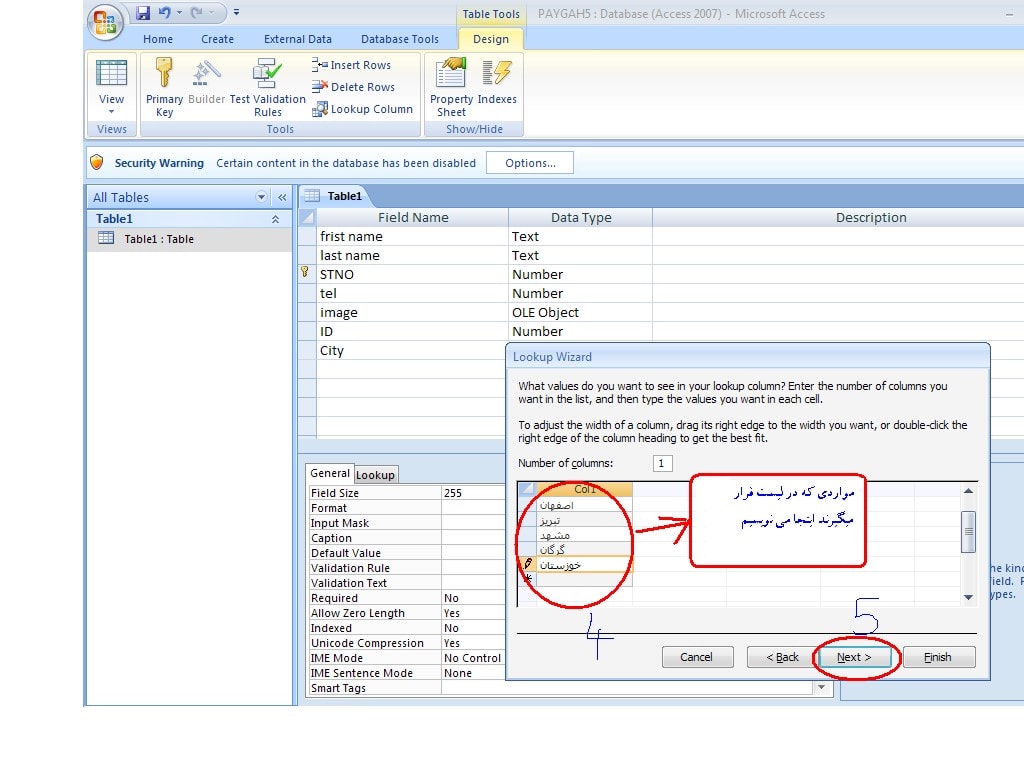The width and height of the screenshot is (1024, 768).
Task: Click the select-all corner of lookup grid
Action: (527, 489)
